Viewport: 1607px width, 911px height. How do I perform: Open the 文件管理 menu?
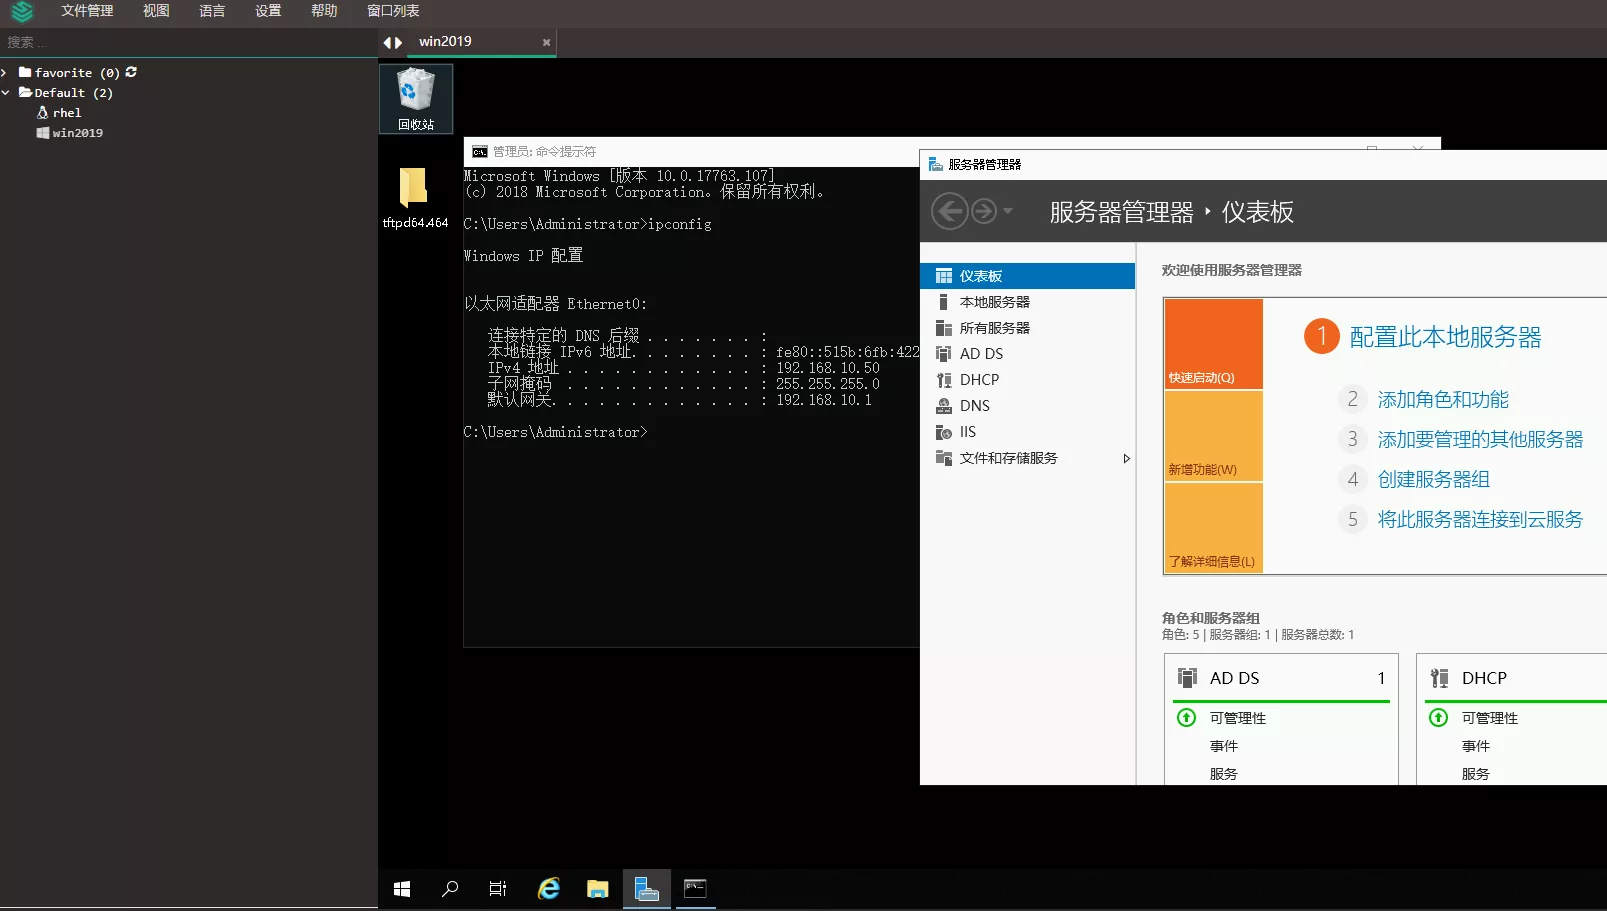87,11
